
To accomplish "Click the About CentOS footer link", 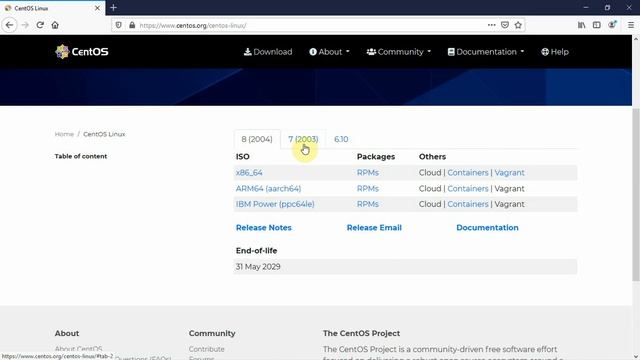I will tap(78, 349).
